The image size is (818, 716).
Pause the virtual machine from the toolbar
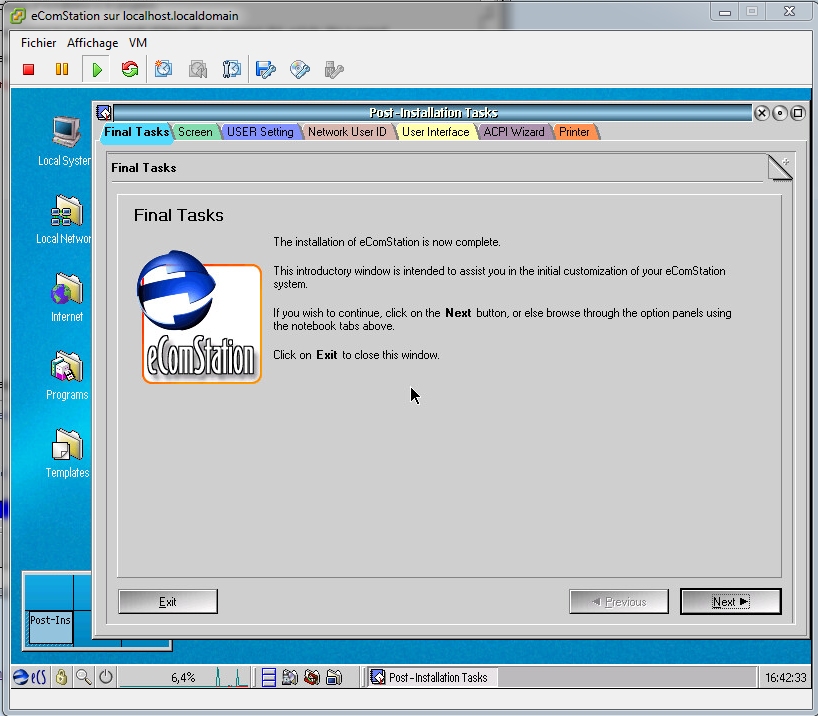[x=62, y=69]
